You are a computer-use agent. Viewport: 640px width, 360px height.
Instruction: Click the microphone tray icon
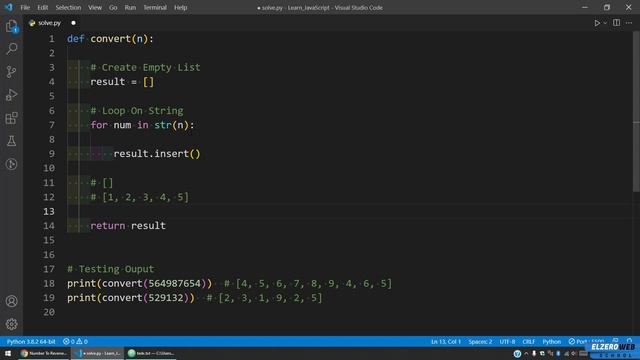(x=534, y=353)
